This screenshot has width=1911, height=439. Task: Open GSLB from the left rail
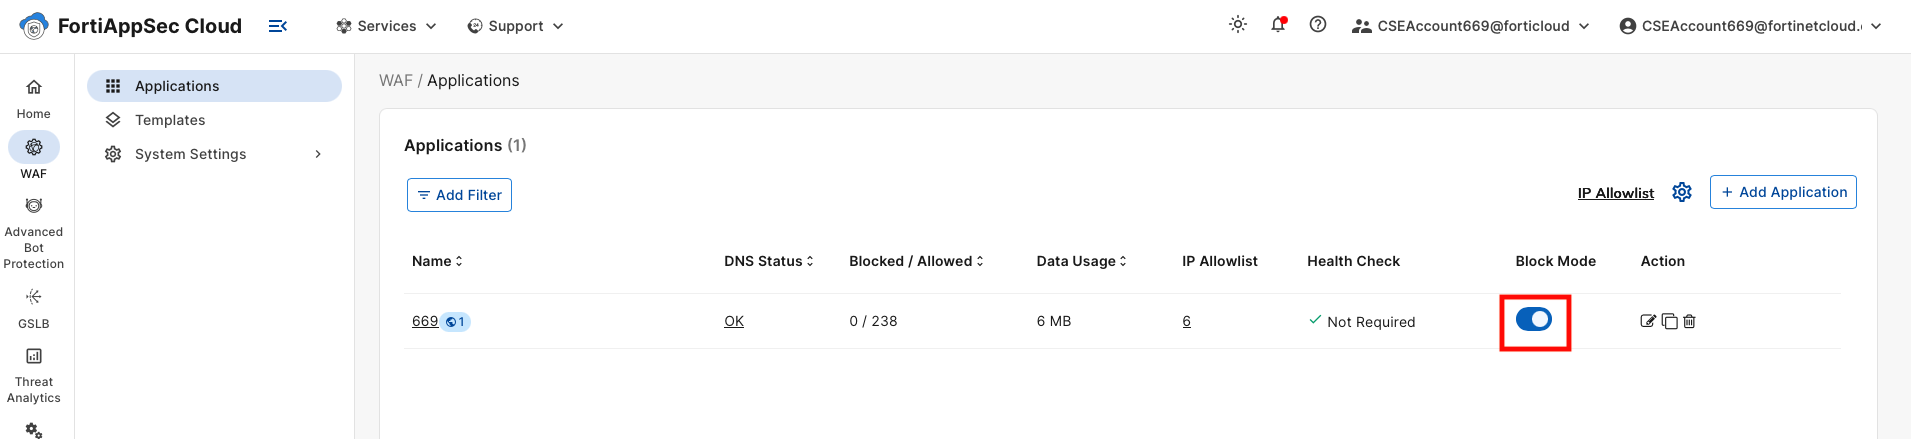34,309
